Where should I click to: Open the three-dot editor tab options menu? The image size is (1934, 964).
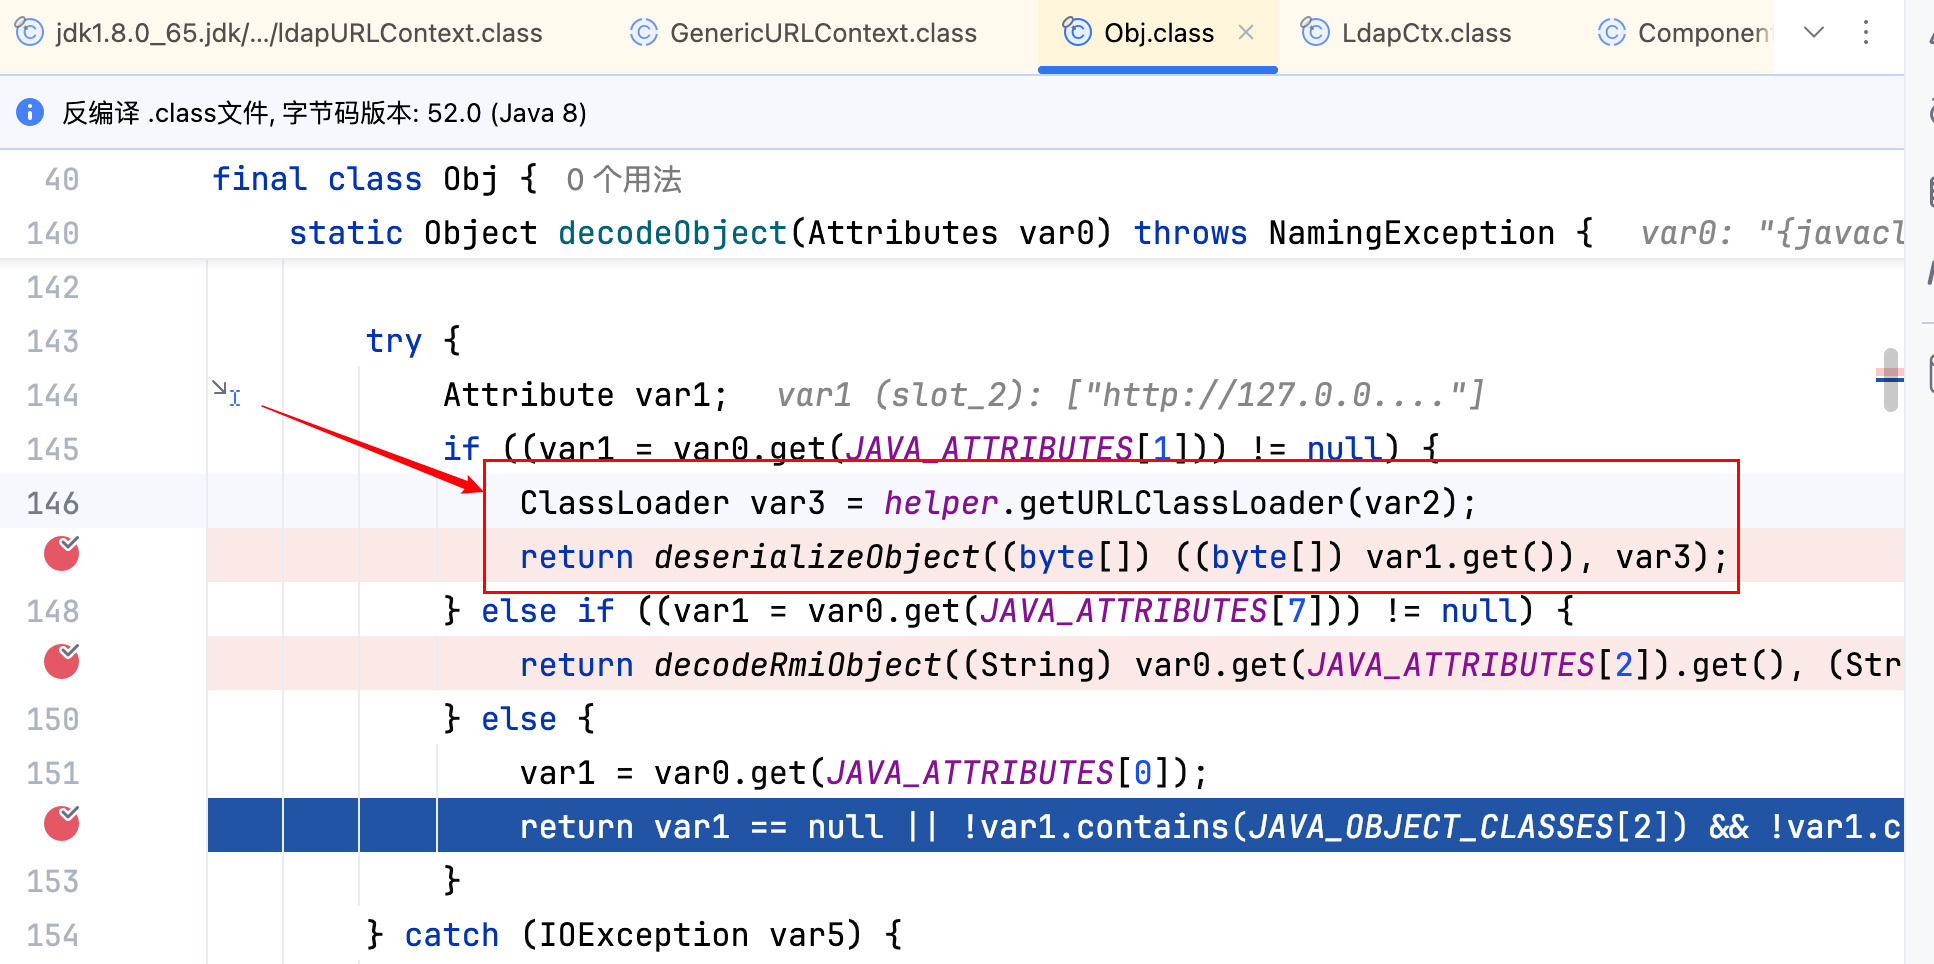[x=1865, y=32]
